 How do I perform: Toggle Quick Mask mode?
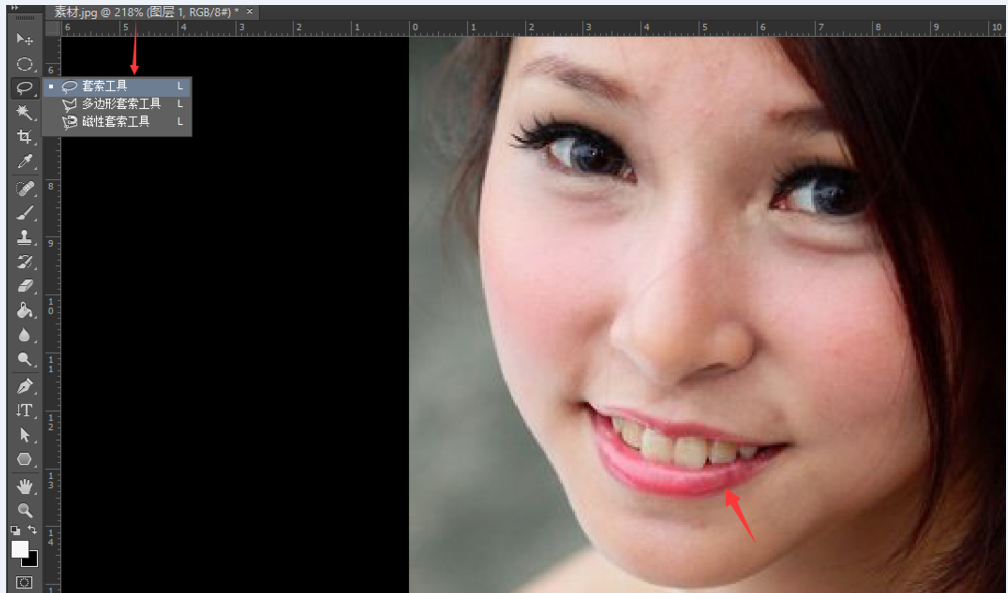(x=24, y=583)
